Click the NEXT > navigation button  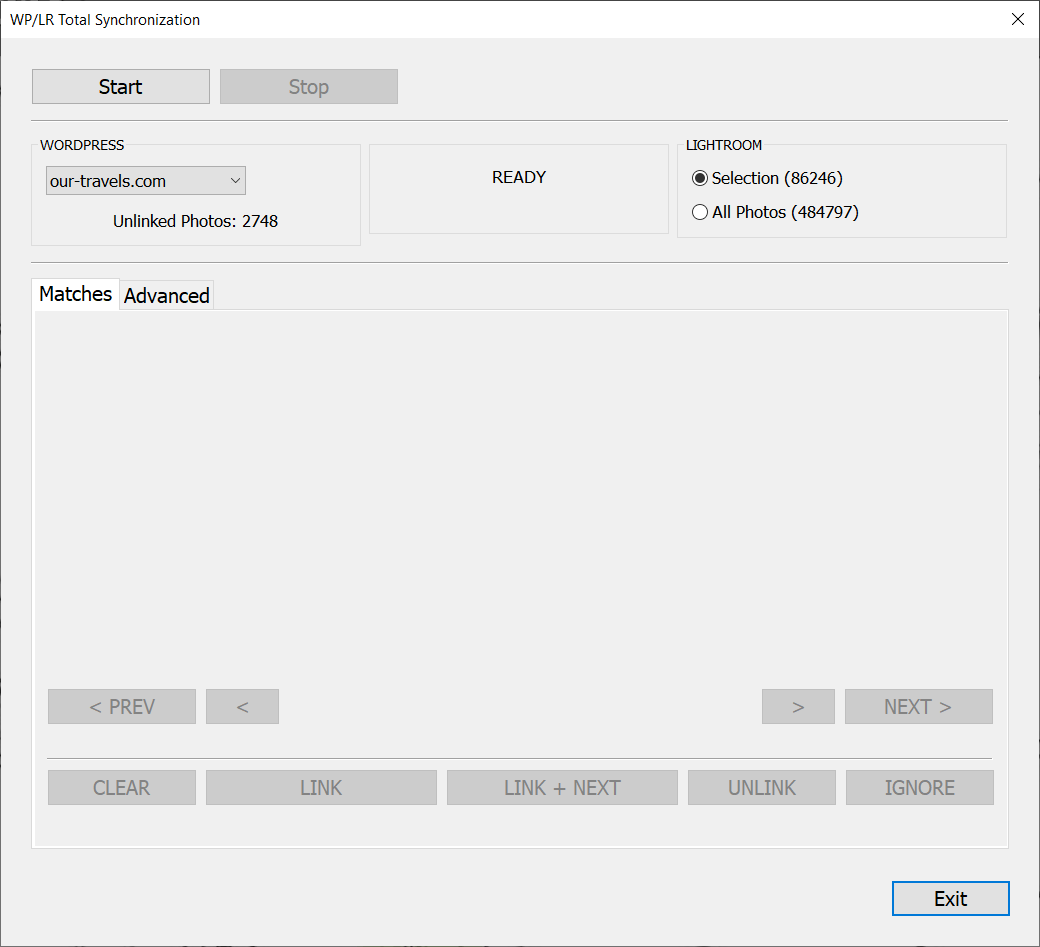918,707
